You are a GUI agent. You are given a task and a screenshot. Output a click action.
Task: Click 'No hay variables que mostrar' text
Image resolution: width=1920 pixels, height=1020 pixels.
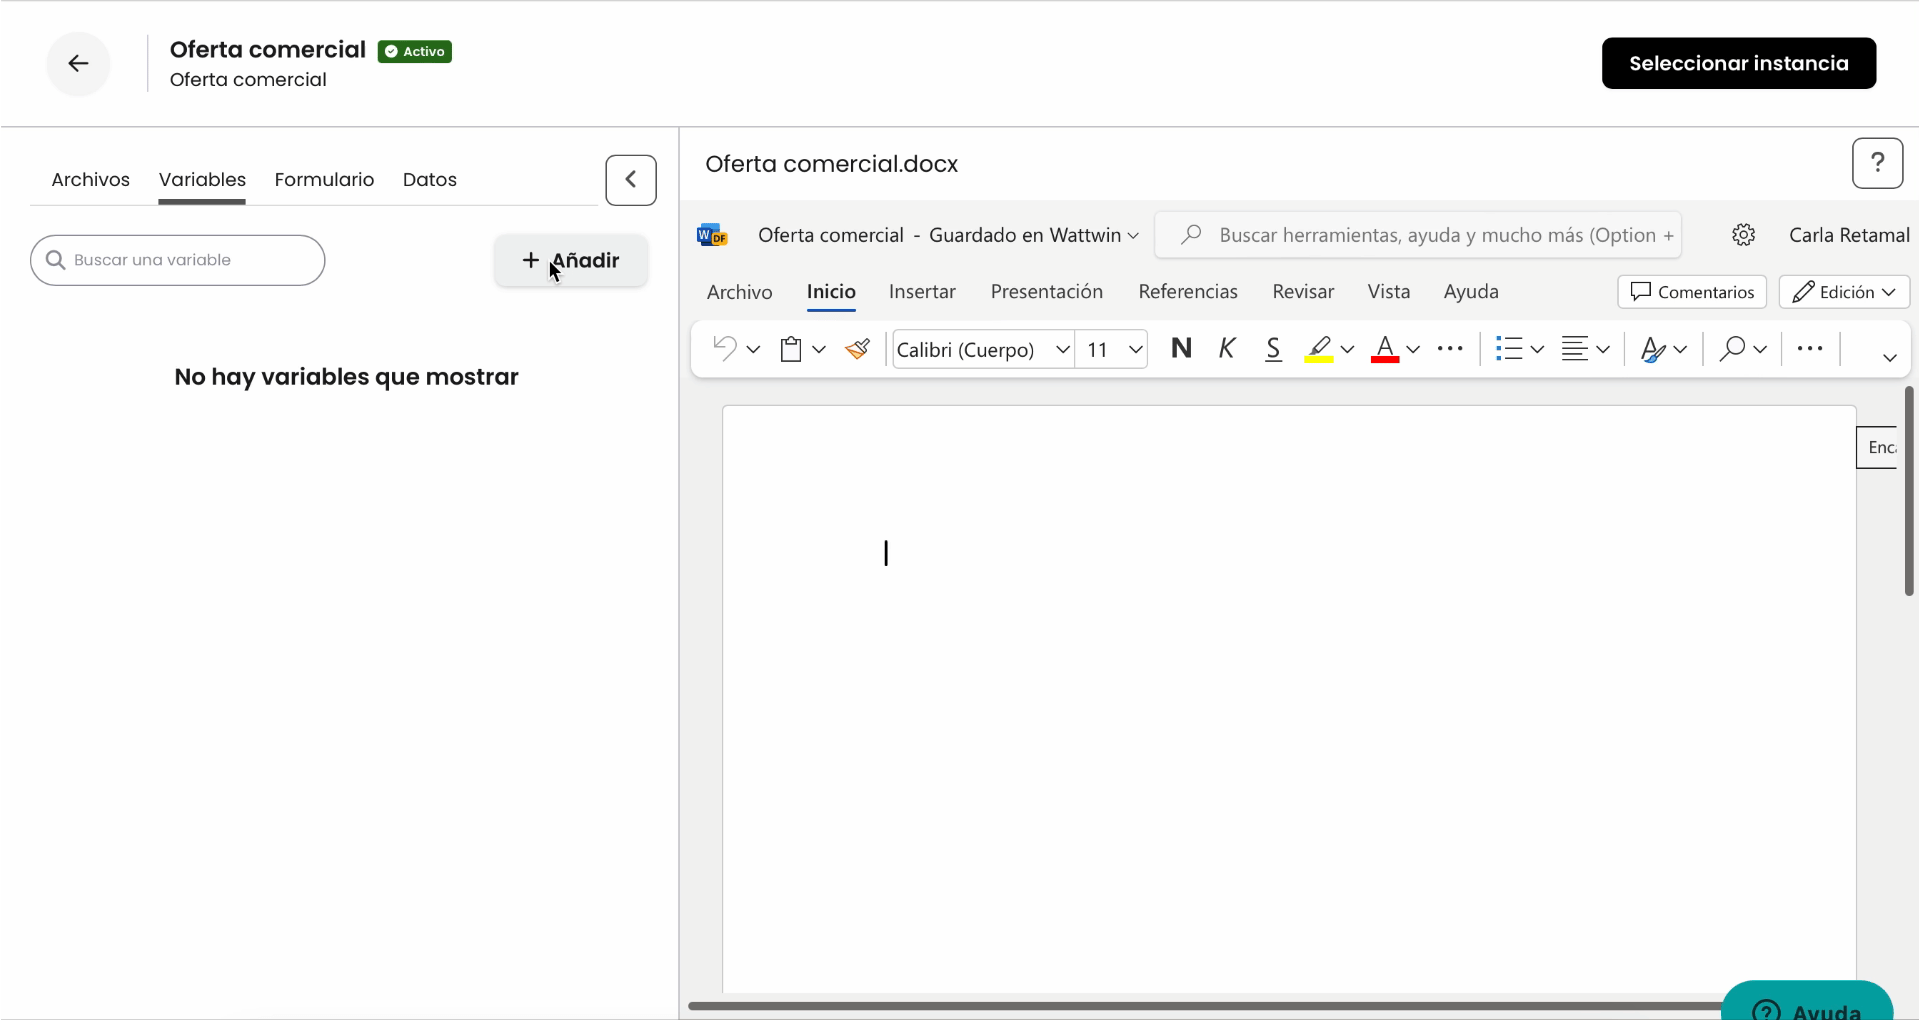click(x=346, y=377)
